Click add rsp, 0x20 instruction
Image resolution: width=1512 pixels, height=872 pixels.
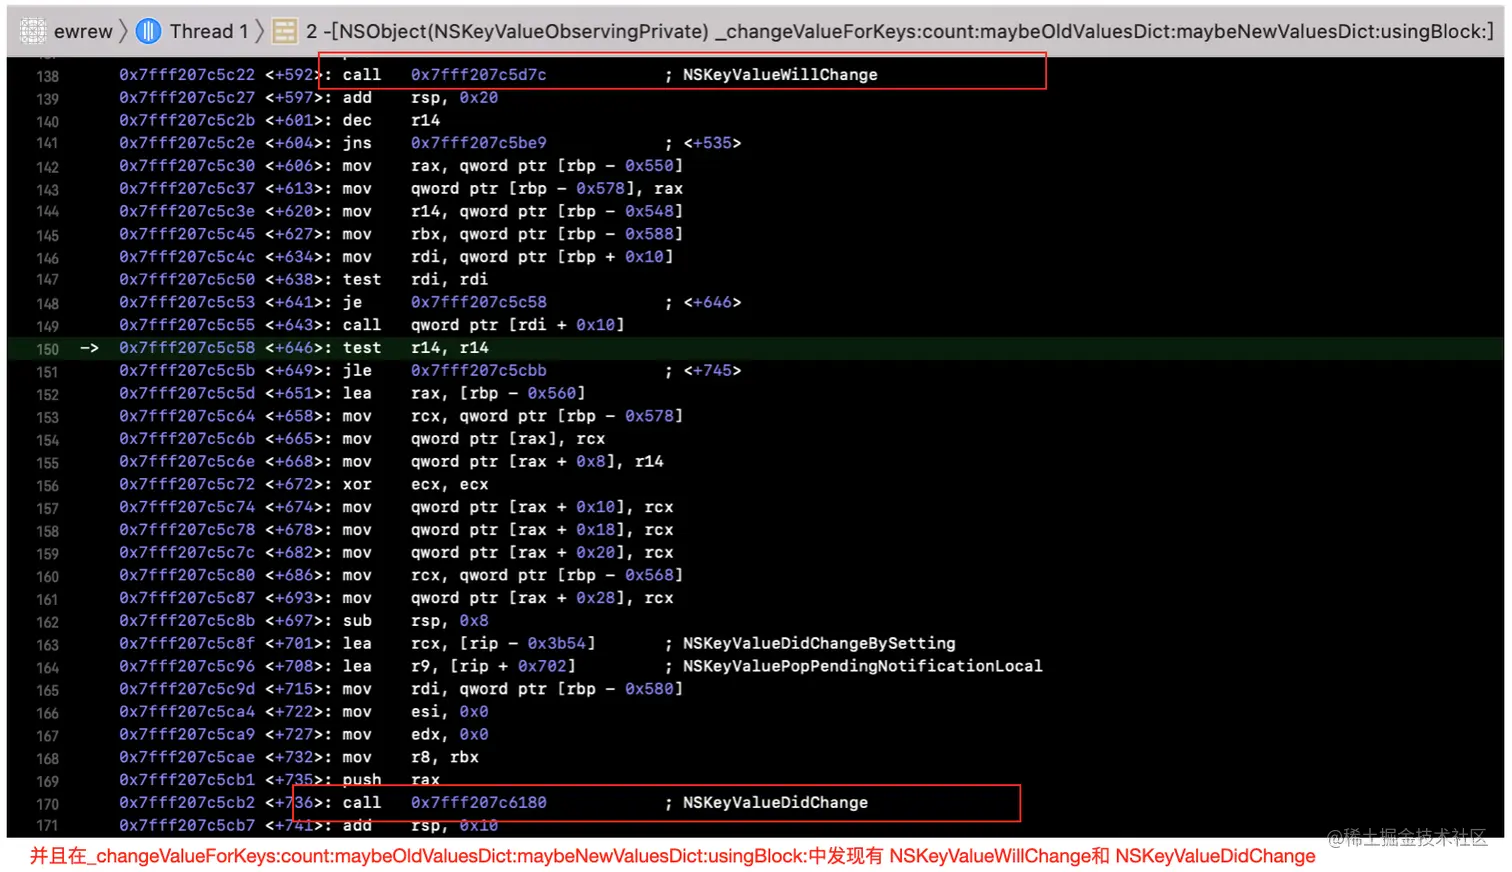[420, 98]
